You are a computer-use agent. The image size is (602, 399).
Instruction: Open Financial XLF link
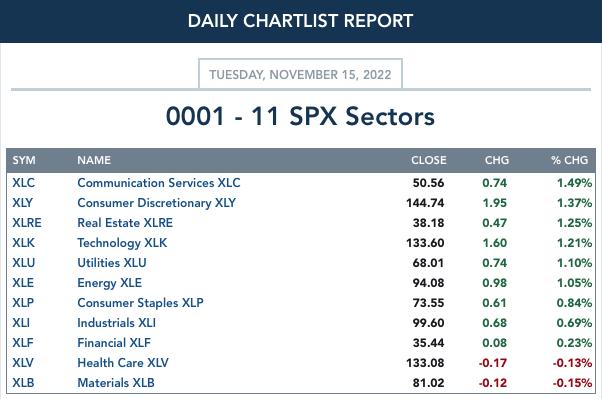click(x=114, y=343)
